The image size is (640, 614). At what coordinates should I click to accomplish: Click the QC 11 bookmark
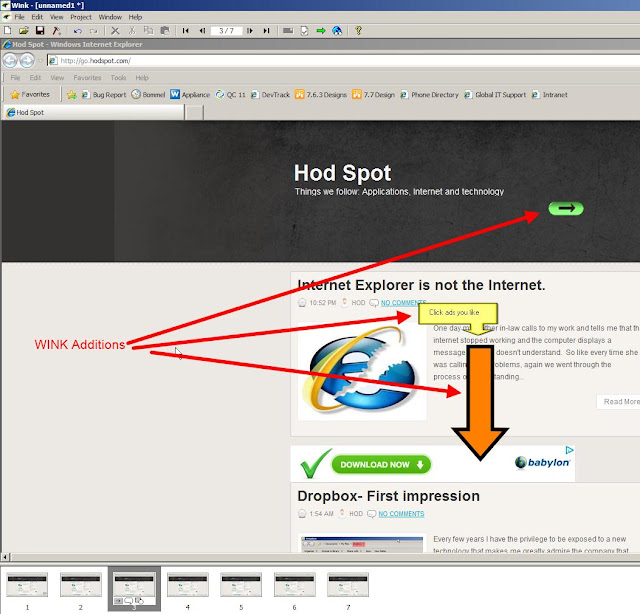[231, 95]
